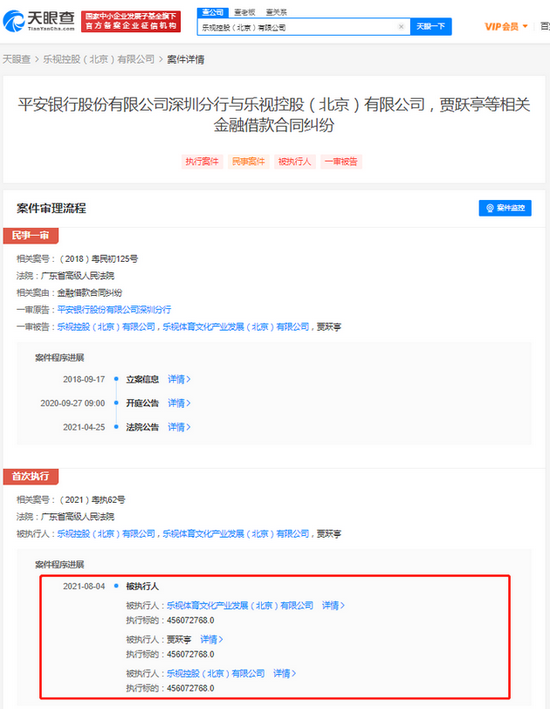Go to 天眼查 breadcrumb home link
This screenshot has height=709, width=550.
(17, 59)
